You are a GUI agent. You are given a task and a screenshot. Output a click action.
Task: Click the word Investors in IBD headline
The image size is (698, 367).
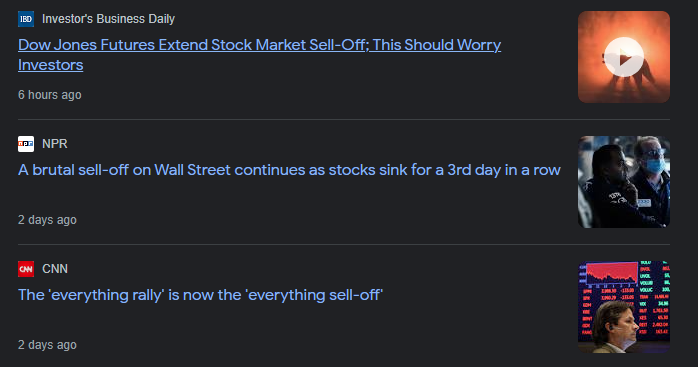click(x=51, y=65)
